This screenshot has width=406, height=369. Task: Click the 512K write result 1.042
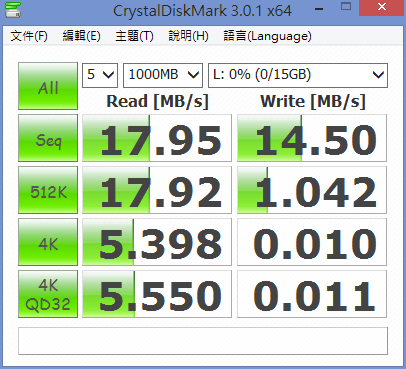point(312,190)
